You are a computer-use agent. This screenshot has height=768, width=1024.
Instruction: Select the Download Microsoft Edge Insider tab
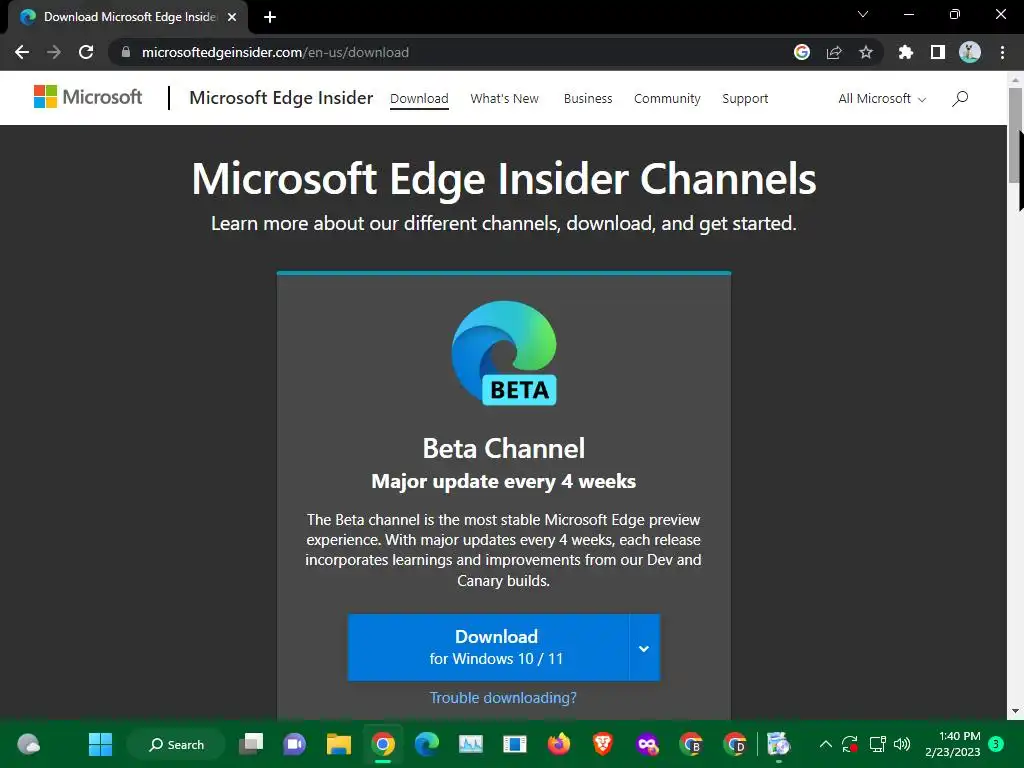point(129,17)
